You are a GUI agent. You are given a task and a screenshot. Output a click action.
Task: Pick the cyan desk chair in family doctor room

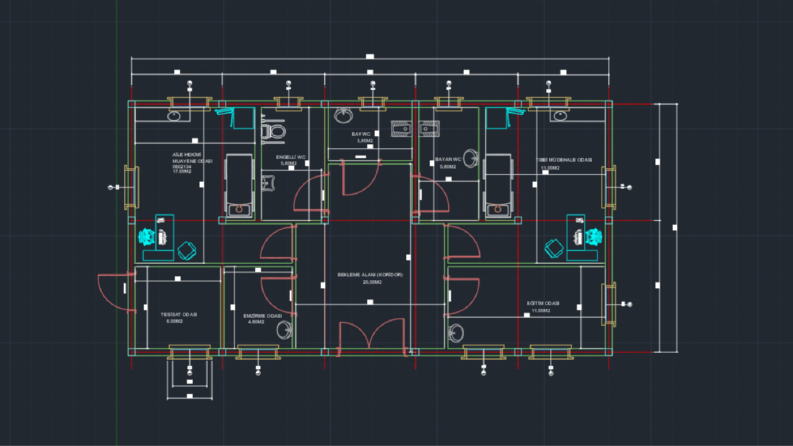coord(147,237)
